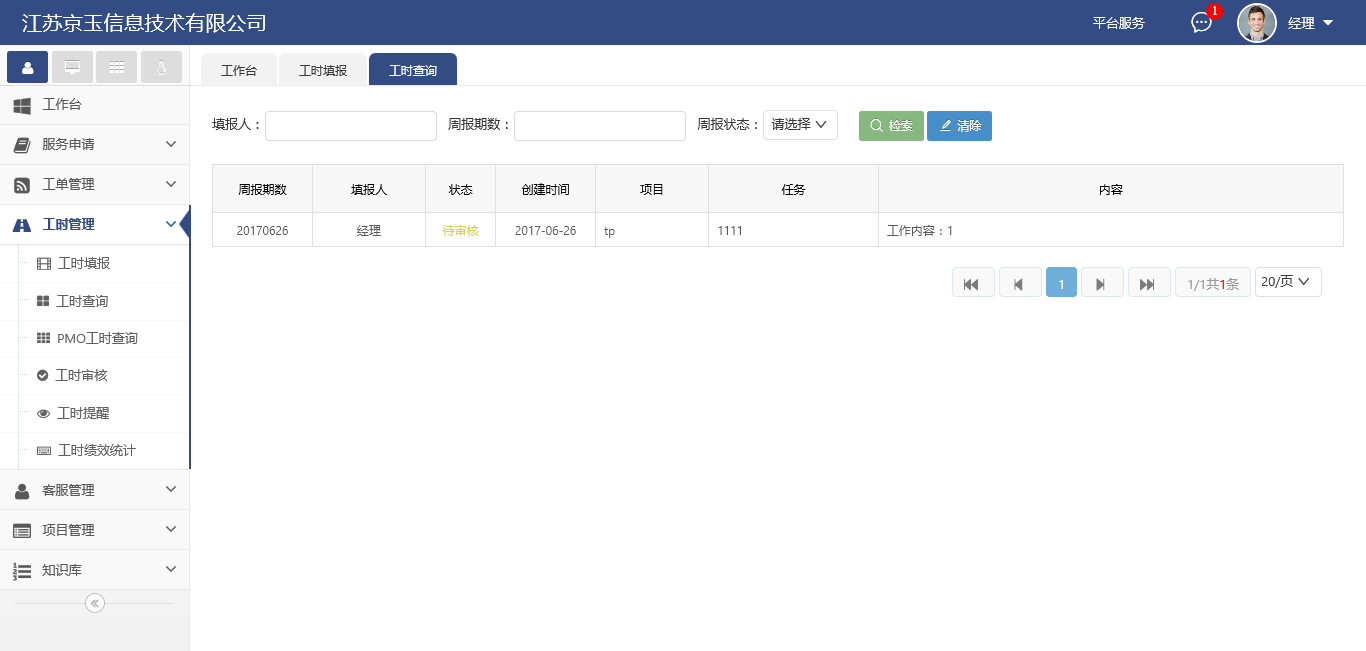Screen dimensions: 1366x651
Task: Open the 周报状态 dropdown
Action: 800,125
